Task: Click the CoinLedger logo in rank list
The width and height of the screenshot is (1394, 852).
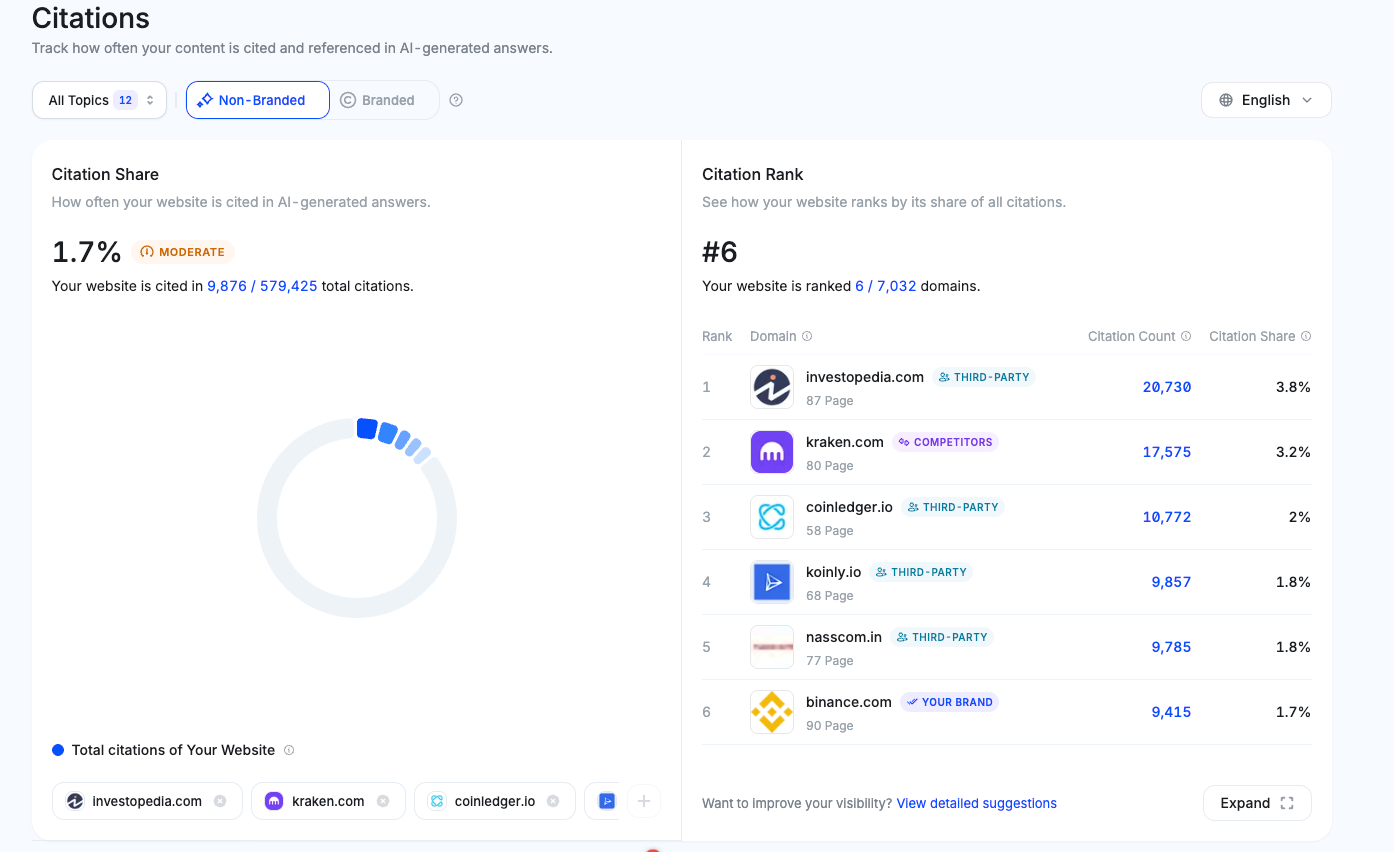Action: coord(771,517)
